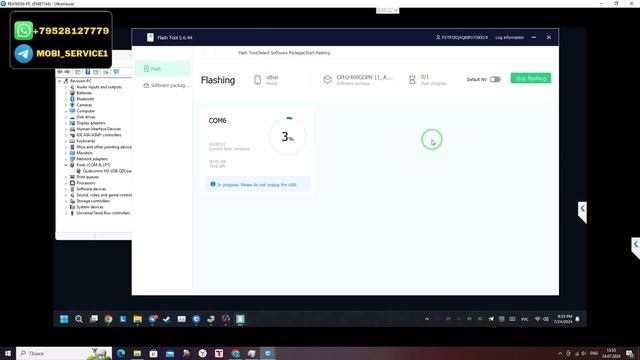640x360 pixels.
Task: Select Print queues entry
Action: [87, 177]
